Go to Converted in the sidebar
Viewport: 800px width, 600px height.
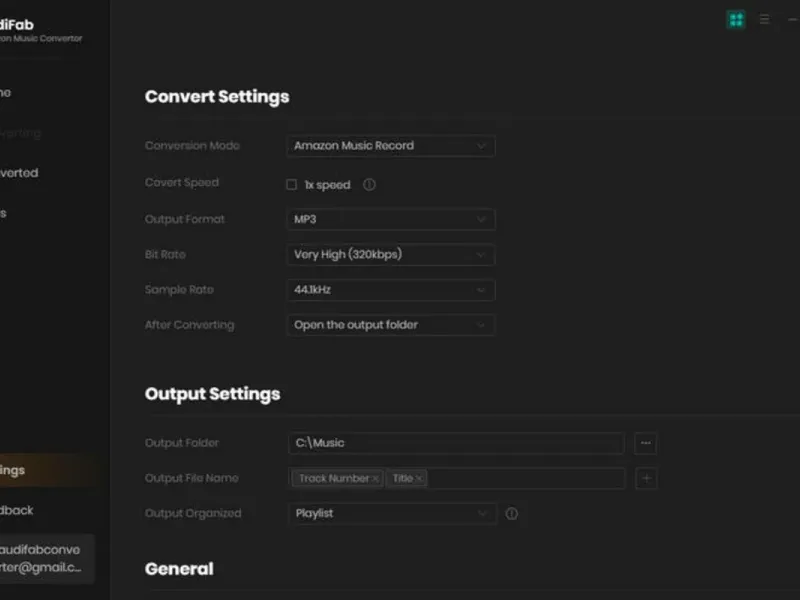coord(20,173)
